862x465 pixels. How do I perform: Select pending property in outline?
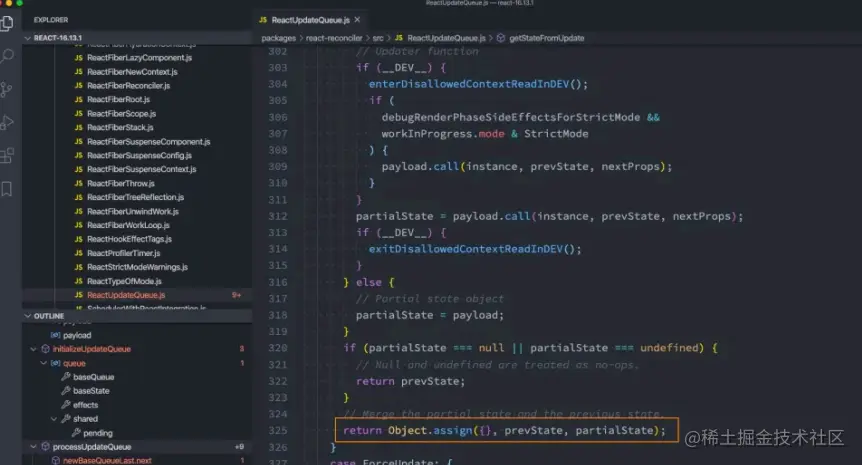(x=98, y=433)
